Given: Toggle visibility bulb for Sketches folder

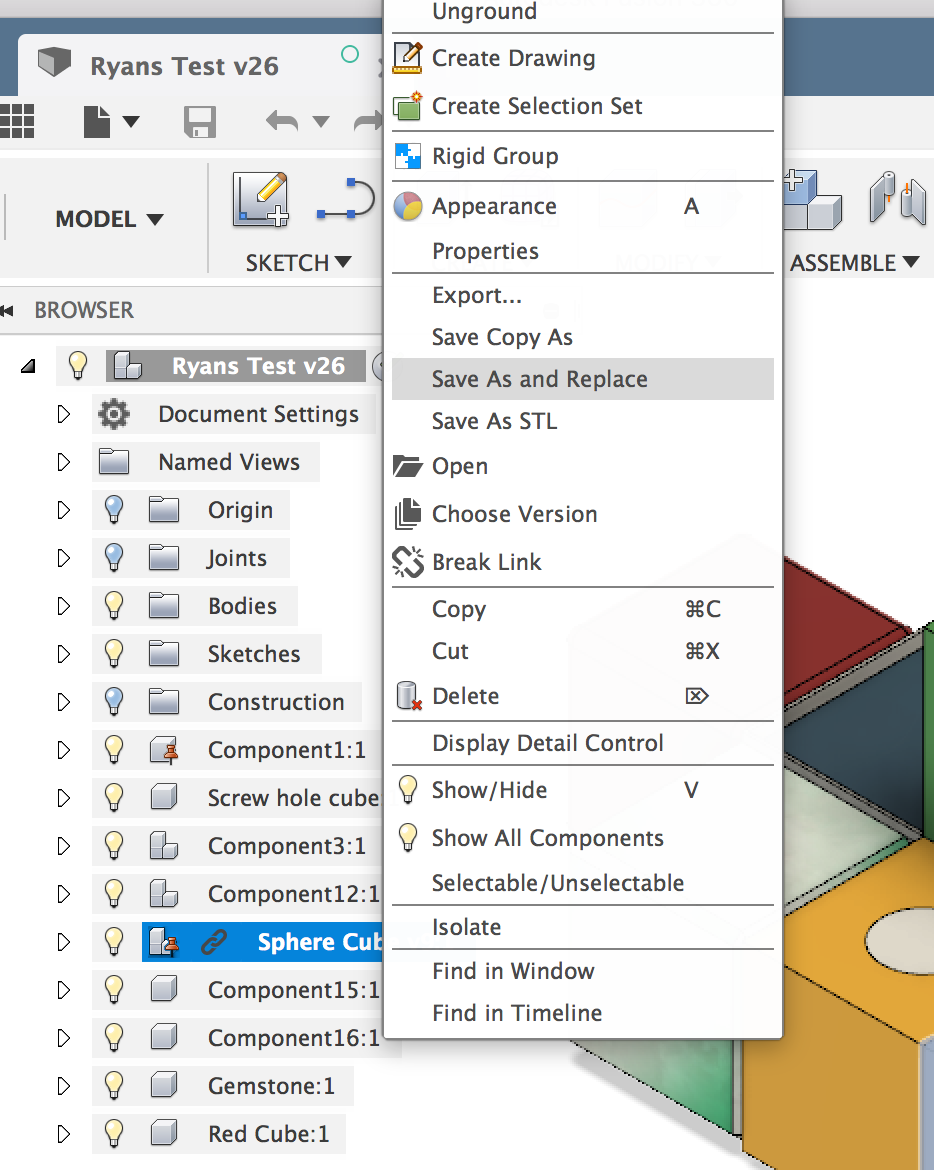Looking at the screenshot, I should pyautogui.click(x=113, y=654).
